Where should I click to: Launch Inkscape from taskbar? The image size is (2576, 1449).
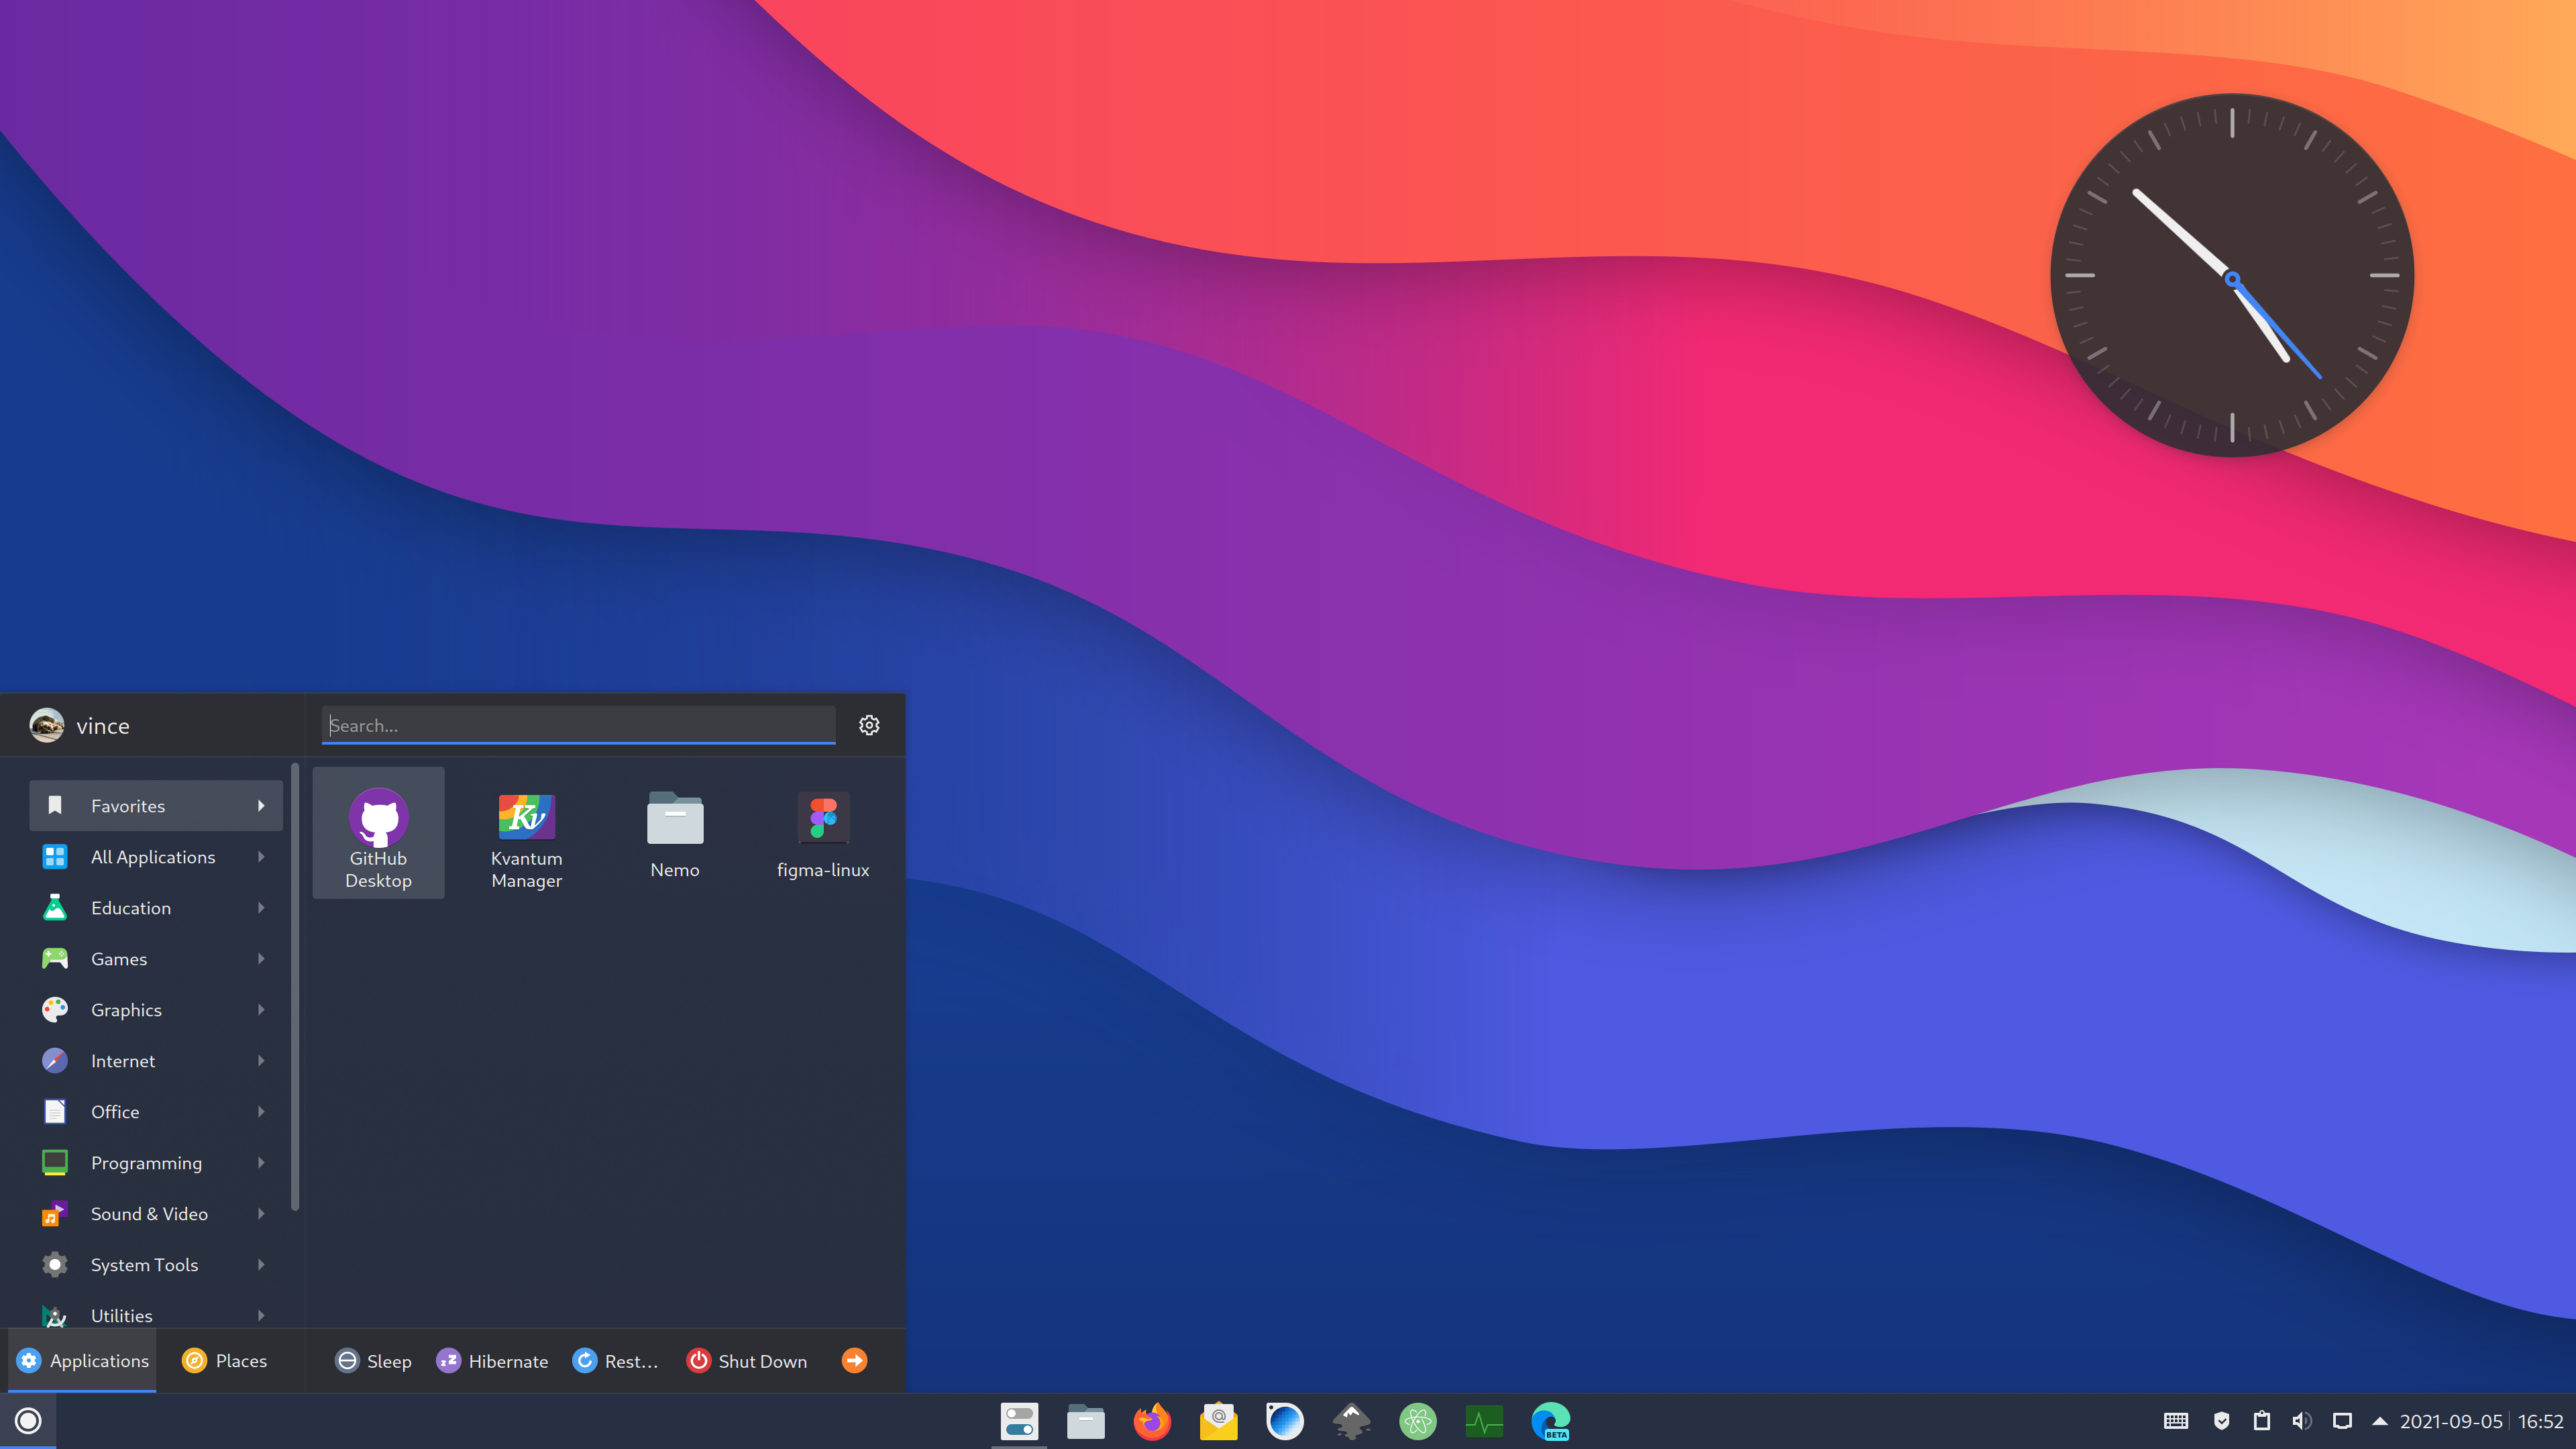(1351, 1421)
